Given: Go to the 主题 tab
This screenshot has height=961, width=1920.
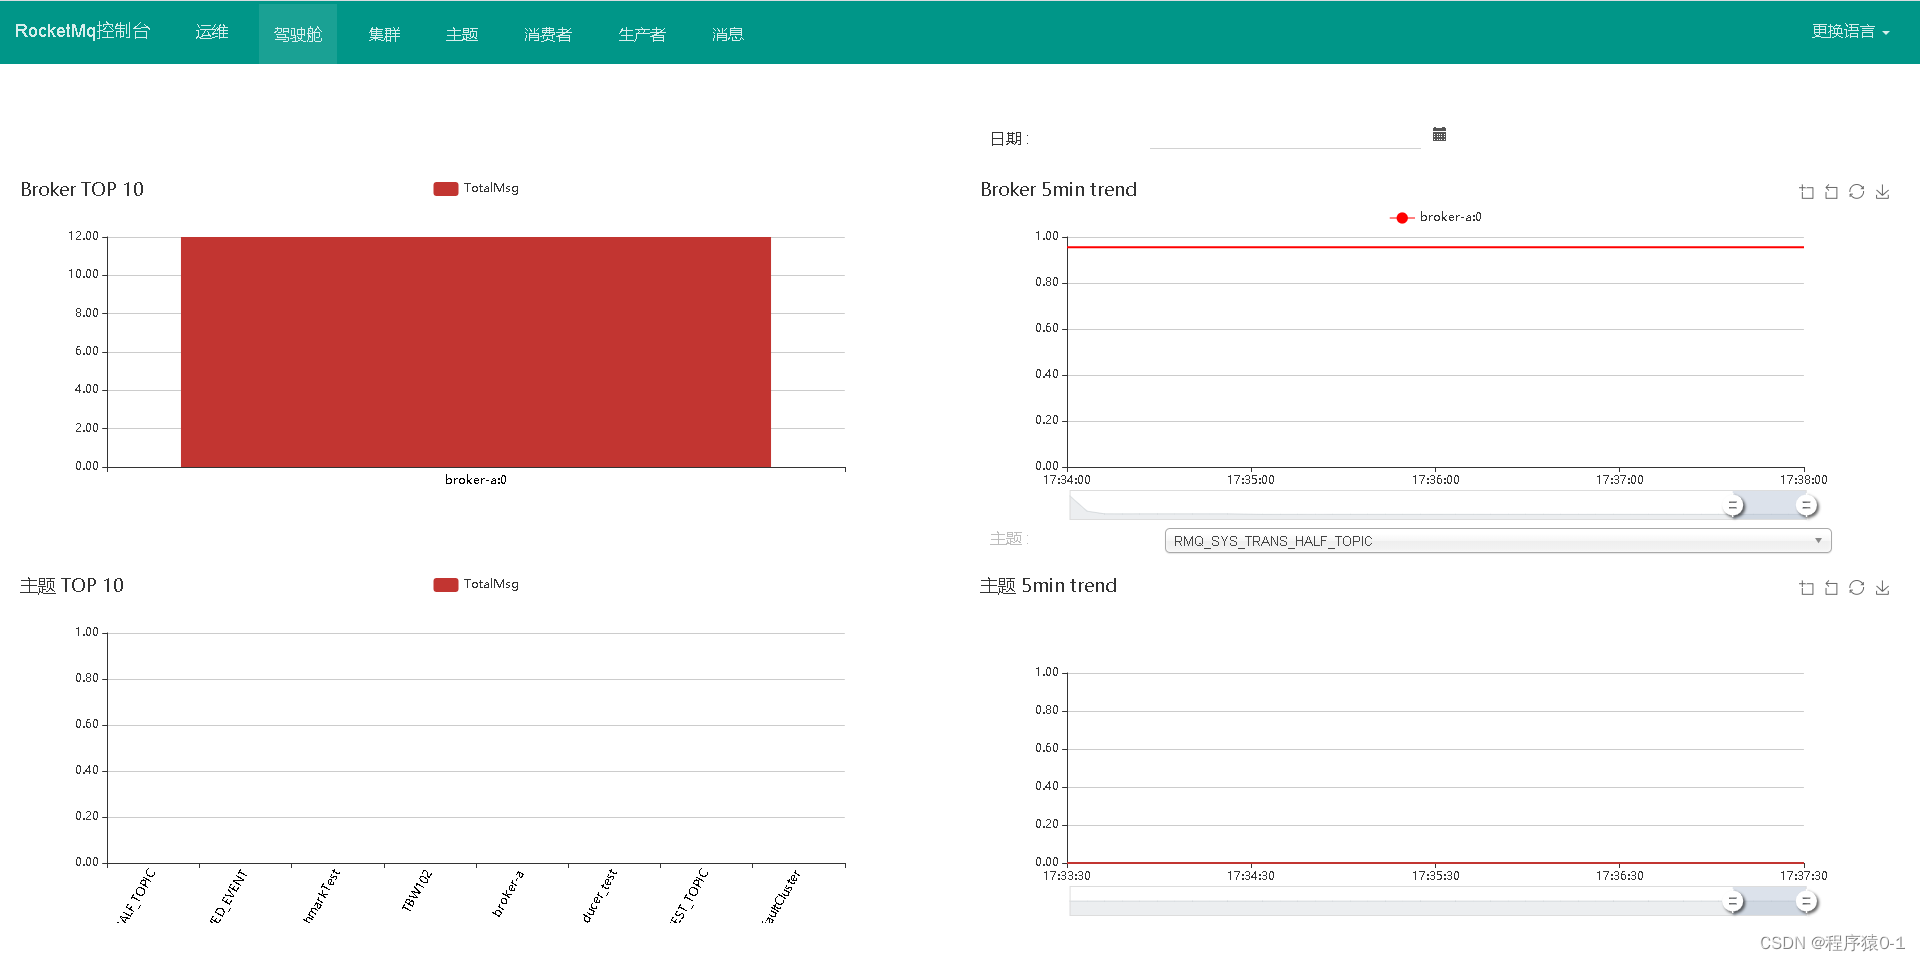Looking at the screenshot, I should coord(462,34).
